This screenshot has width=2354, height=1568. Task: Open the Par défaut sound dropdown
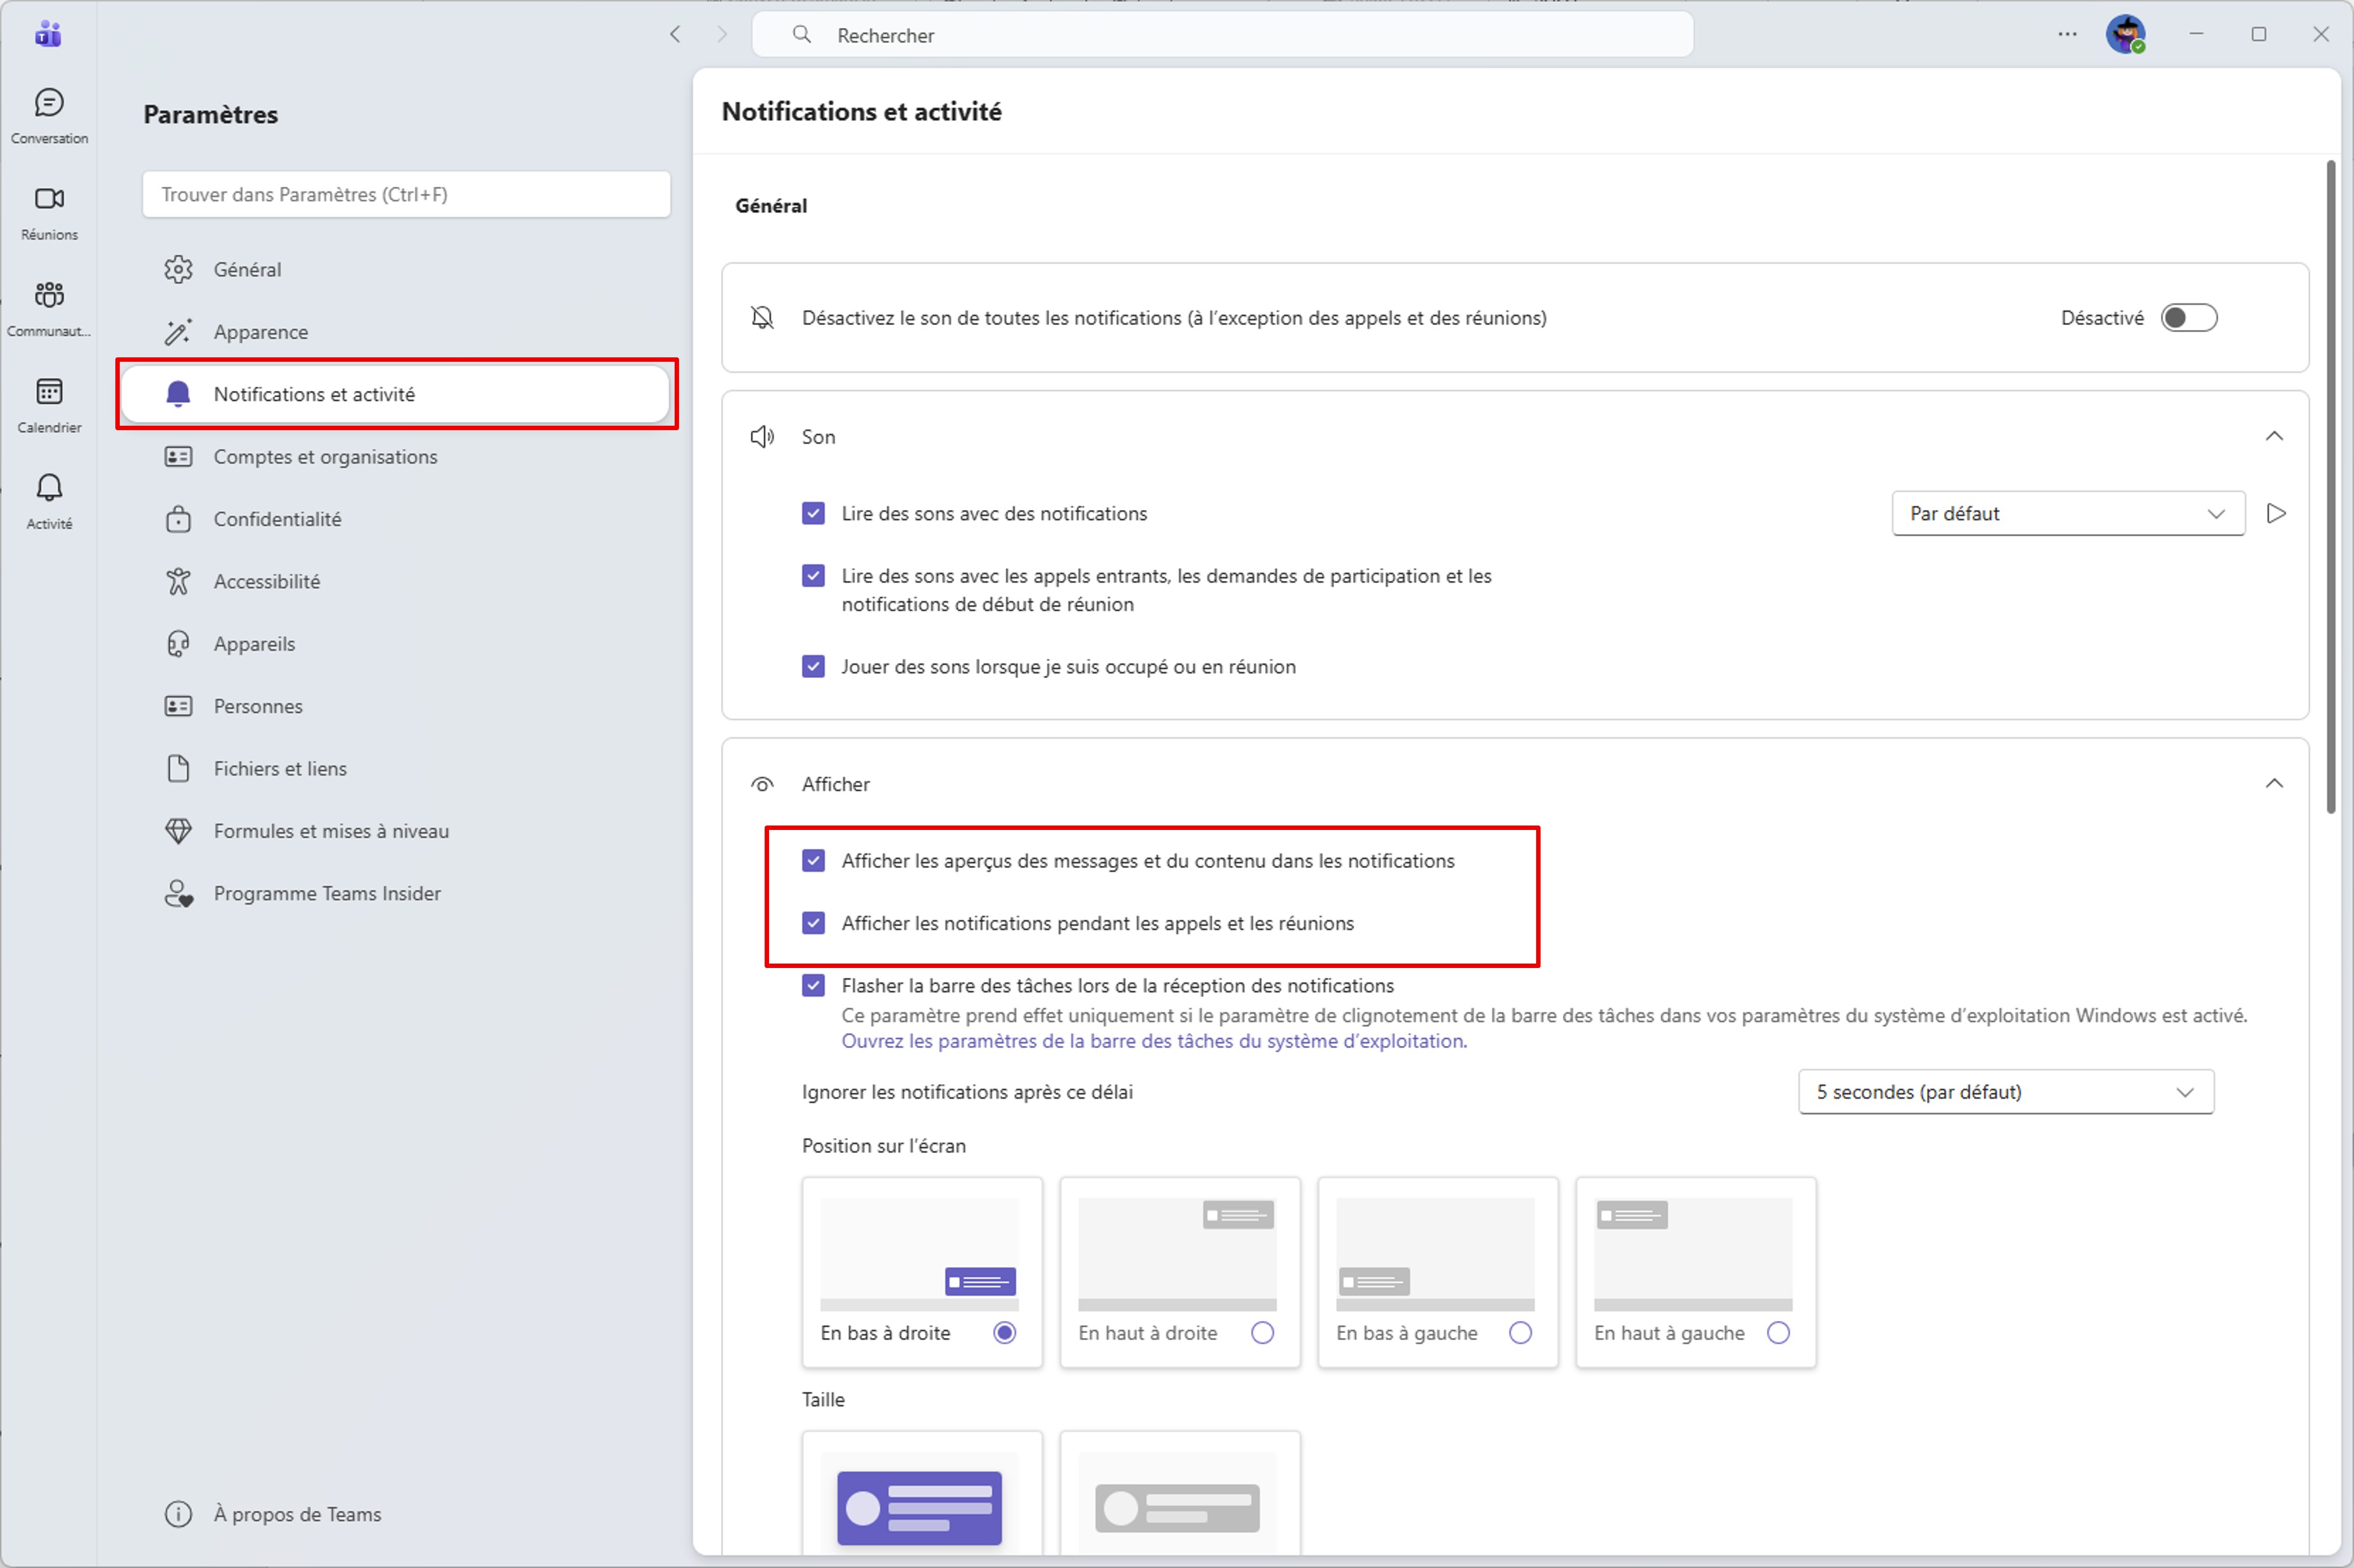coord(2067,513)
